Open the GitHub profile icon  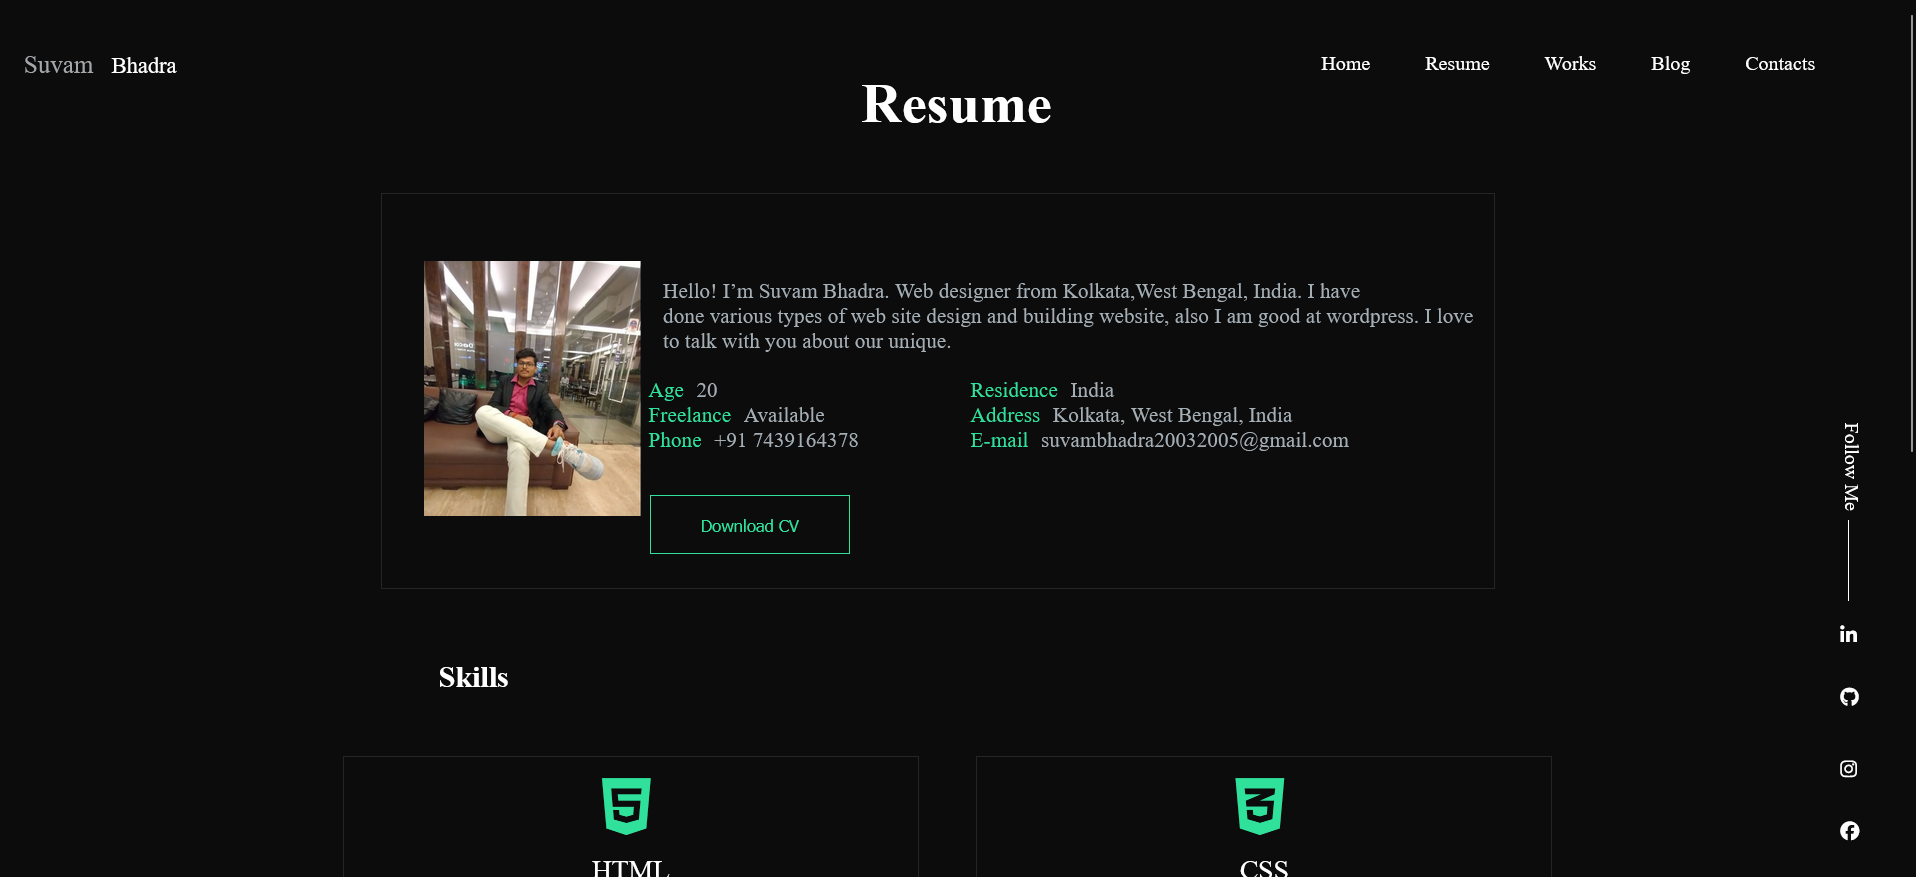1849,697
